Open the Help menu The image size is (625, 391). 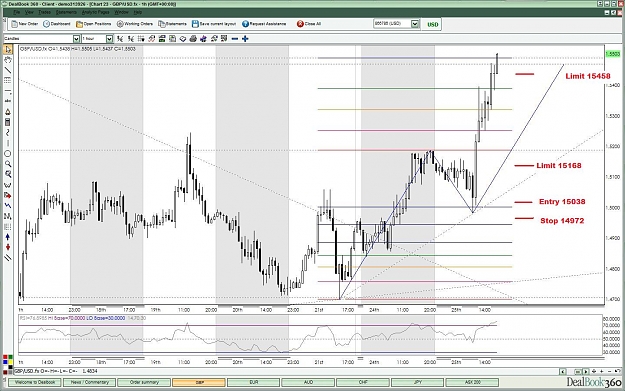[138, 12]
